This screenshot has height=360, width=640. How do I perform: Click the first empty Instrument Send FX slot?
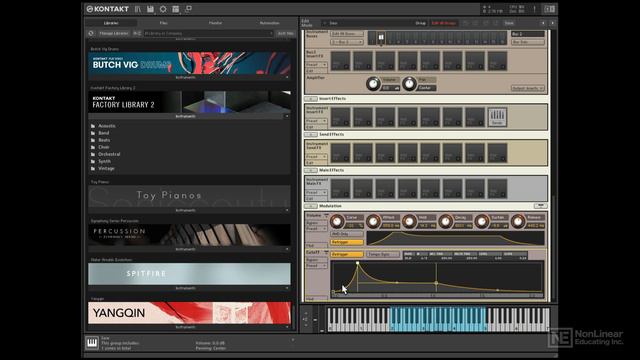point(340,153)
